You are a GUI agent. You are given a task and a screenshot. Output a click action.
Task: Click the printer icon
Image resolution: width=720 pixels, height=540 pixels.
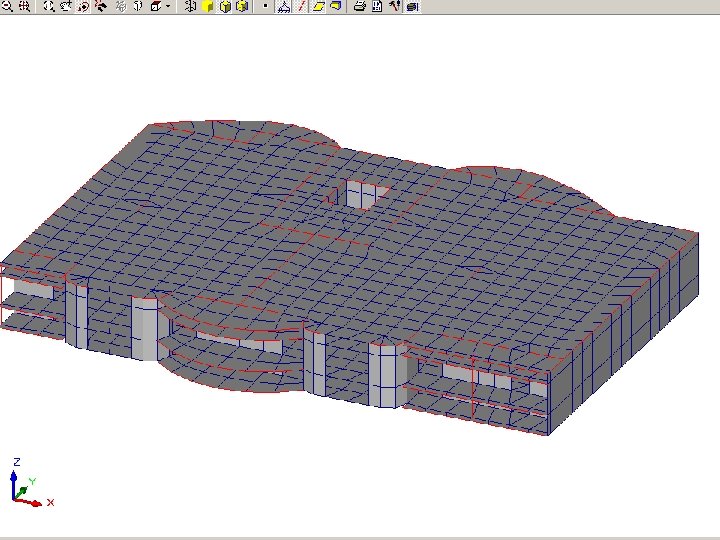click(x=360, y=6)
